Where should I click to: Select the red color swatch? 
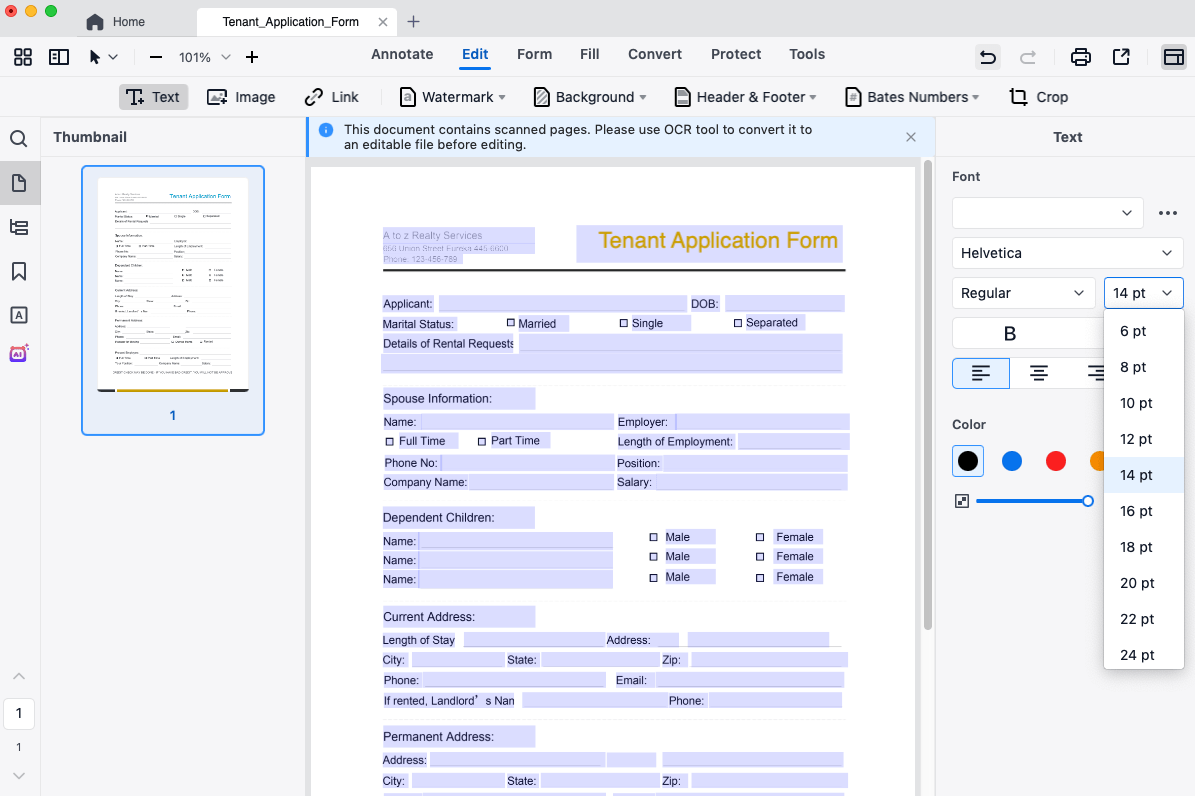click(x=1056, y=461)
